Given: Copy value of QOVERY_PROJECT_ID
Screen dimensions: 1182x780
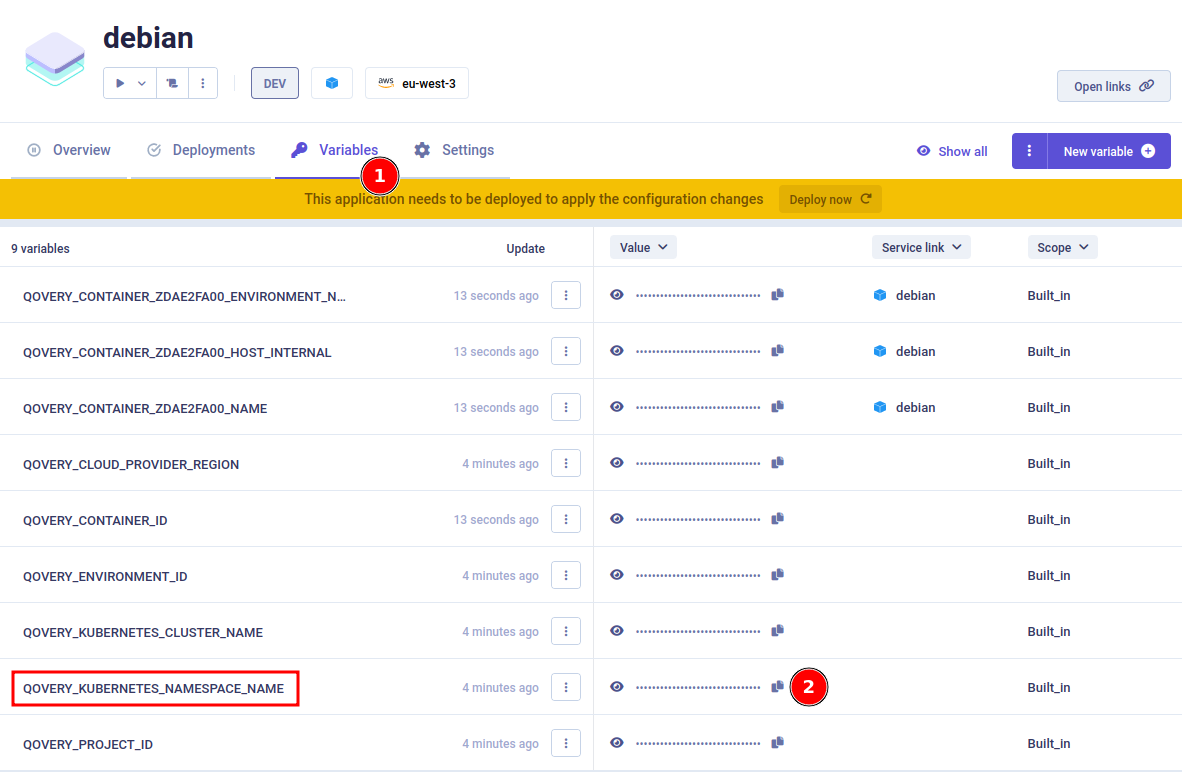Looking at the screenshot, I should point(778,742).
